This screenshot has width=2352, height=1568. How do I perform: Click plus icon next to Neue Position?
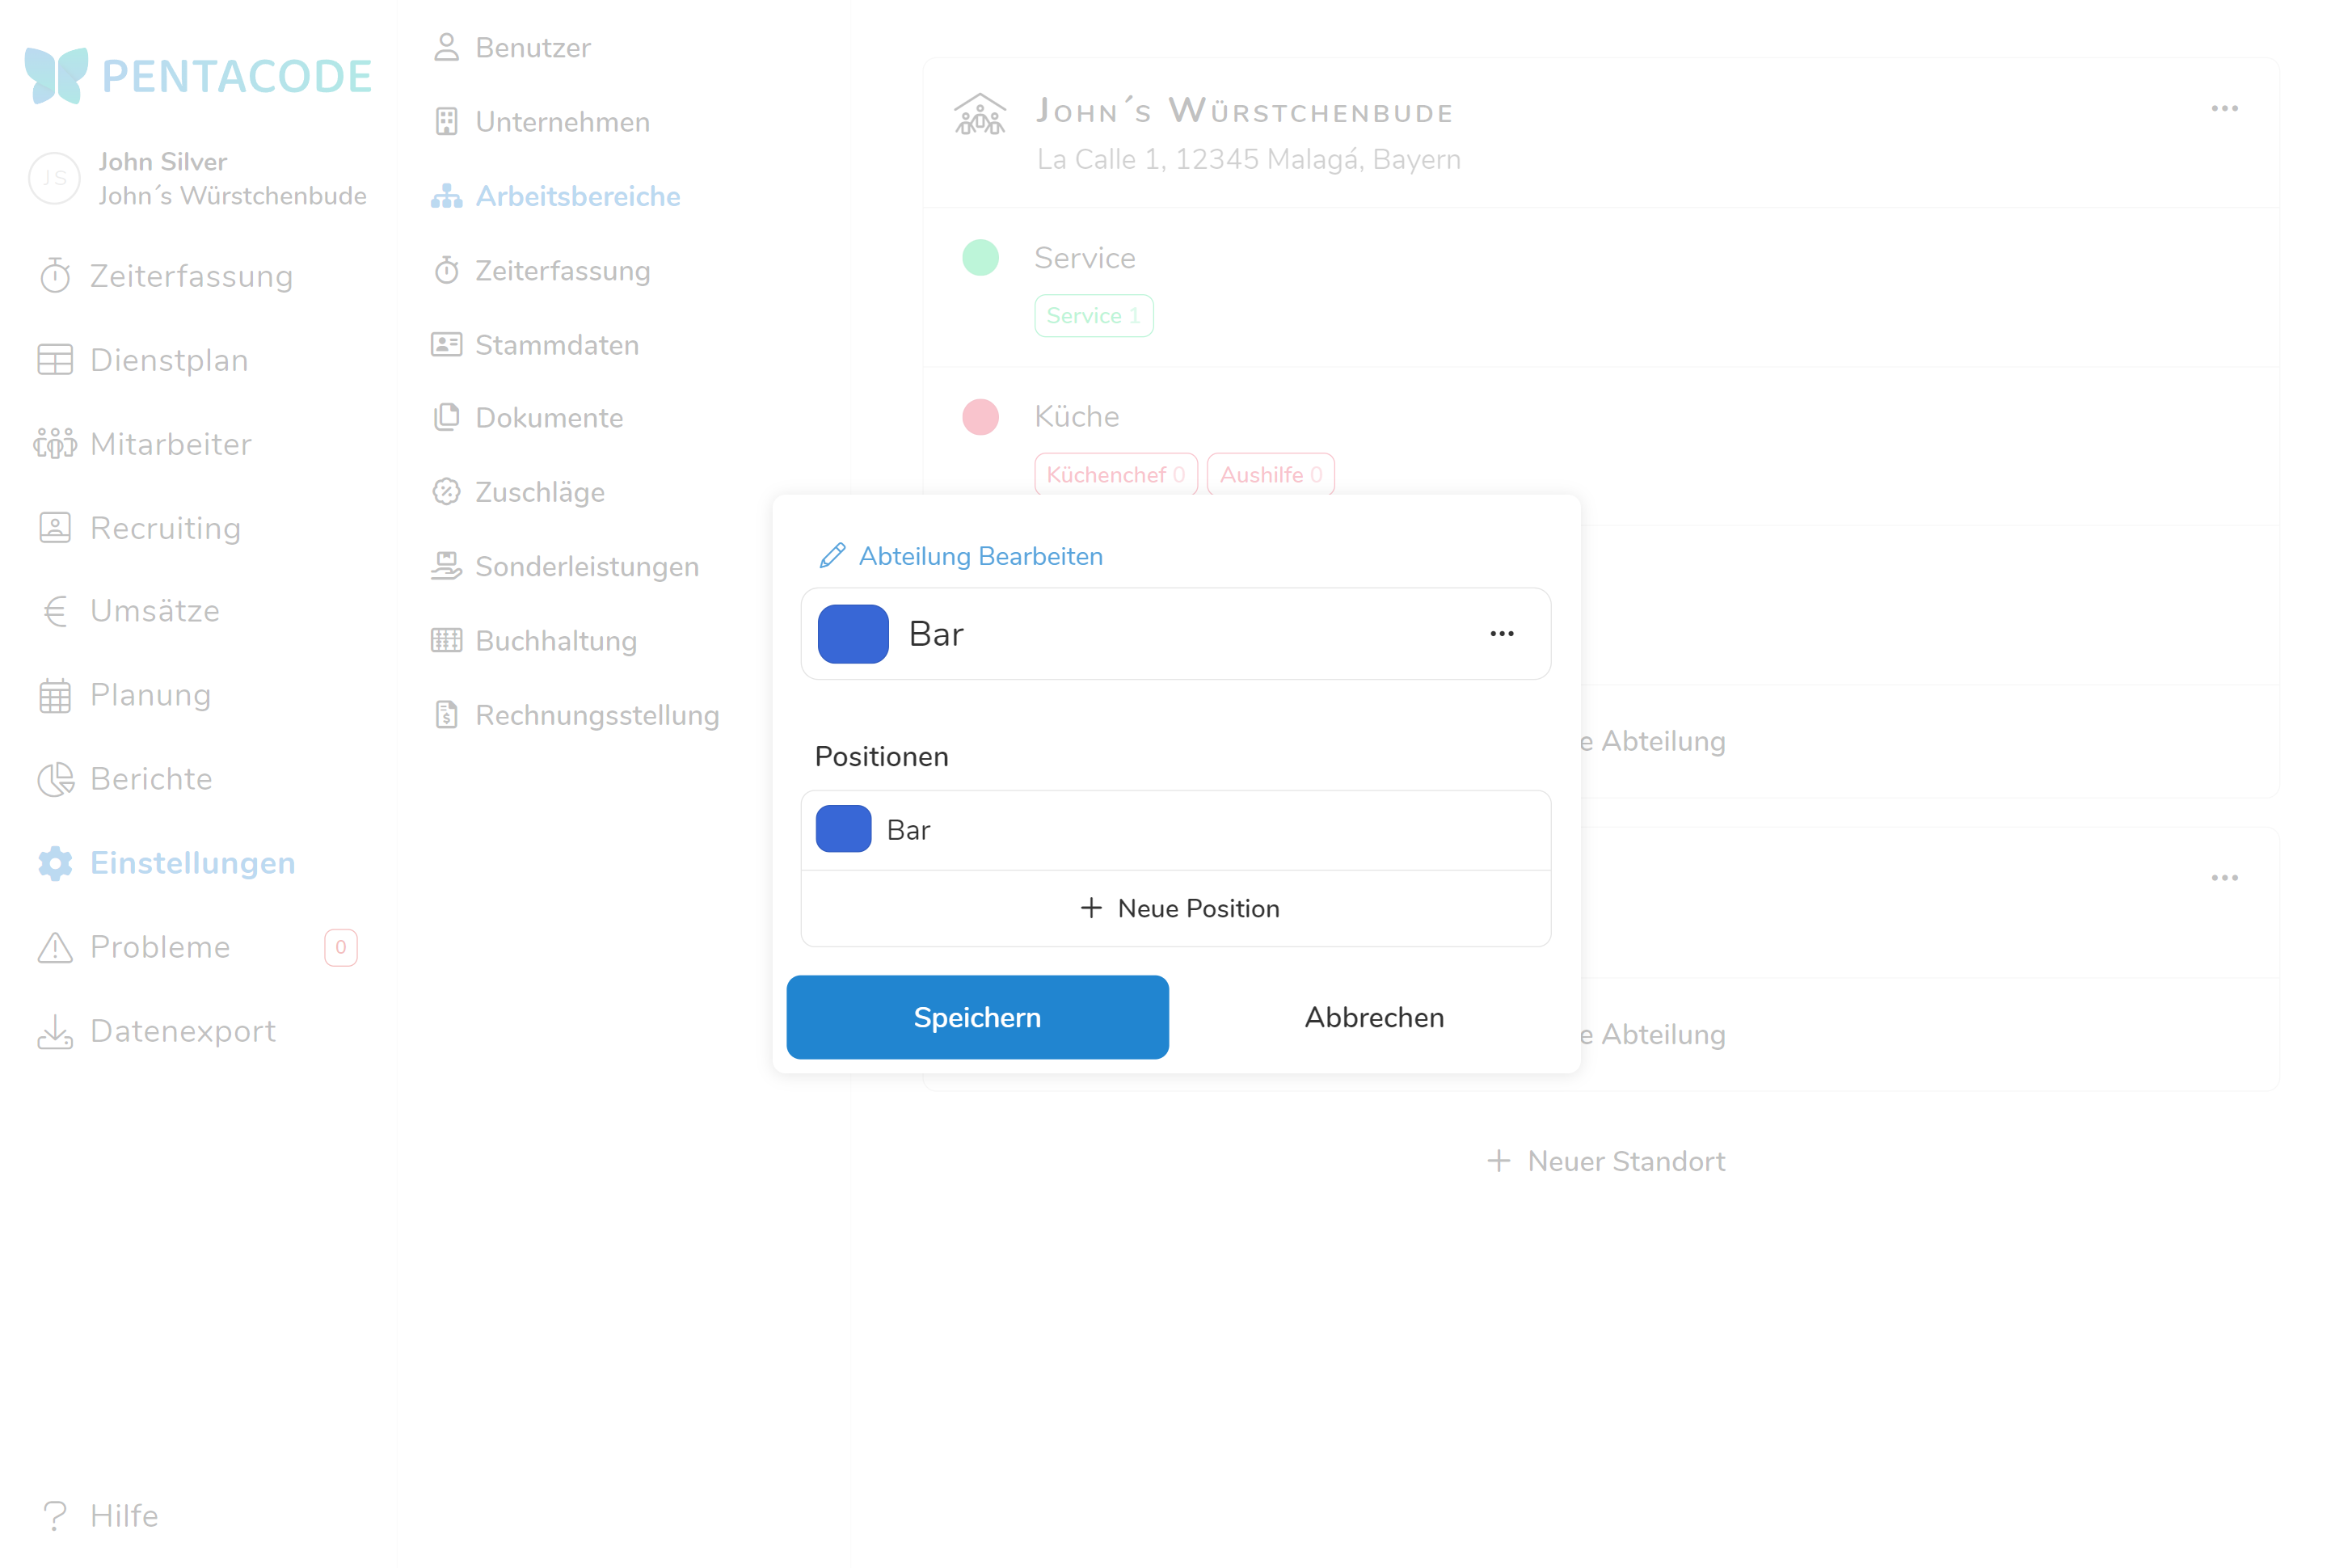(x=1091, y=908)
